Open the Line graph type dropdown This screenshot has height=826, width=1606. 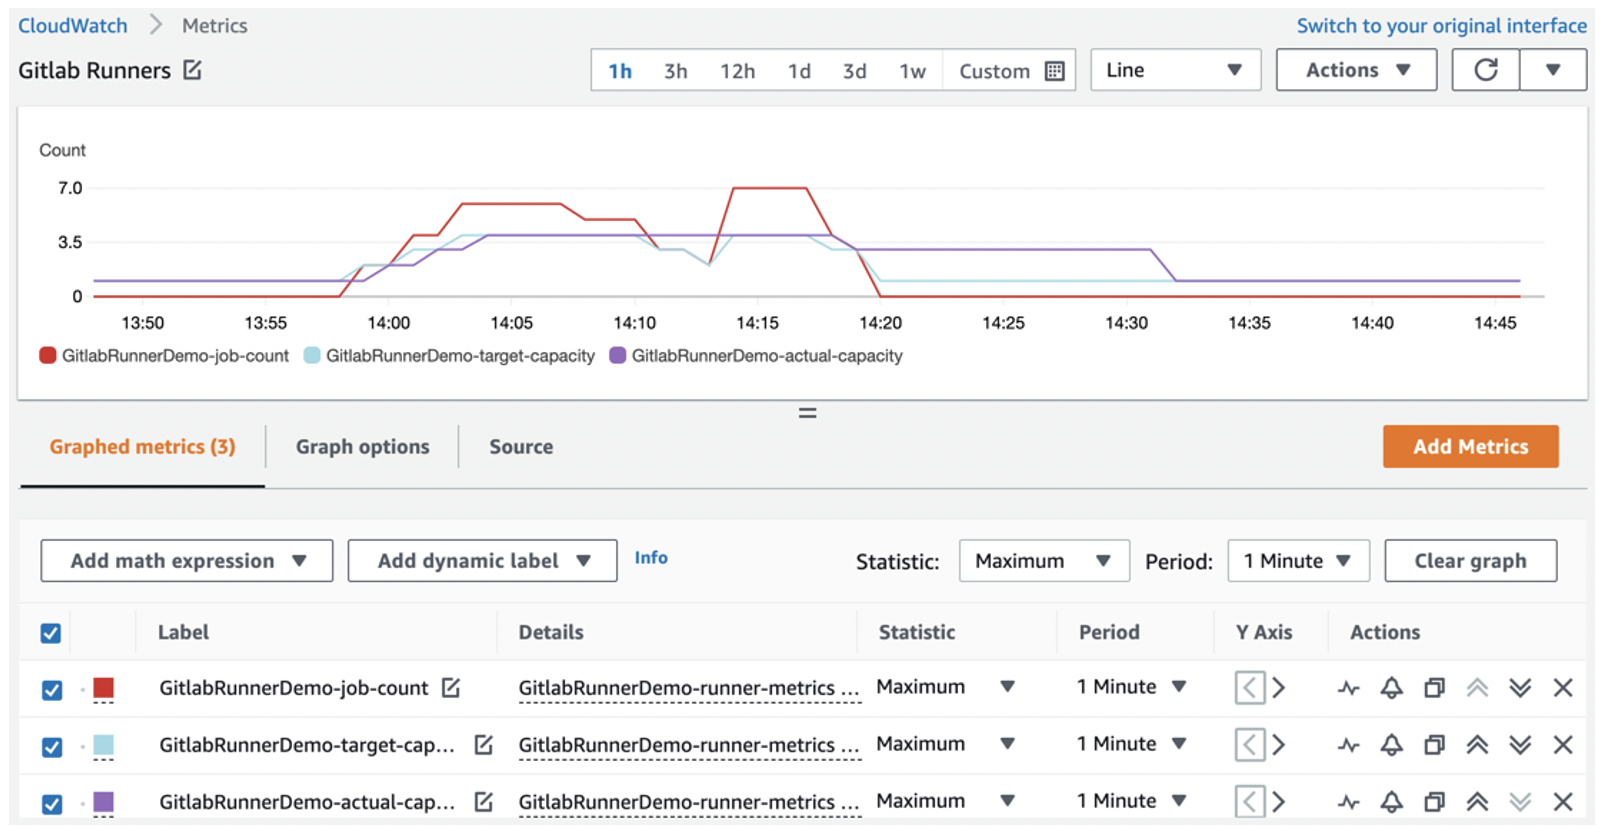point(1175,70)
